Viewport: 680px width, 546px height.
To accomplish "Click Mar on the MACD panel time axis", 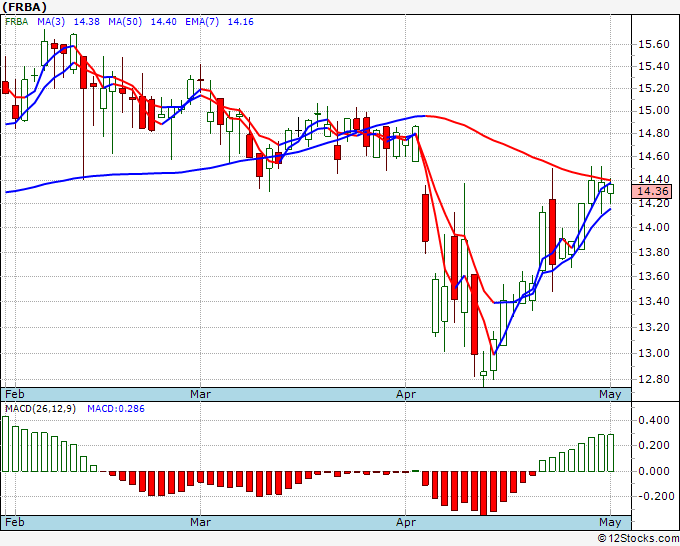I will pos(200,522).
